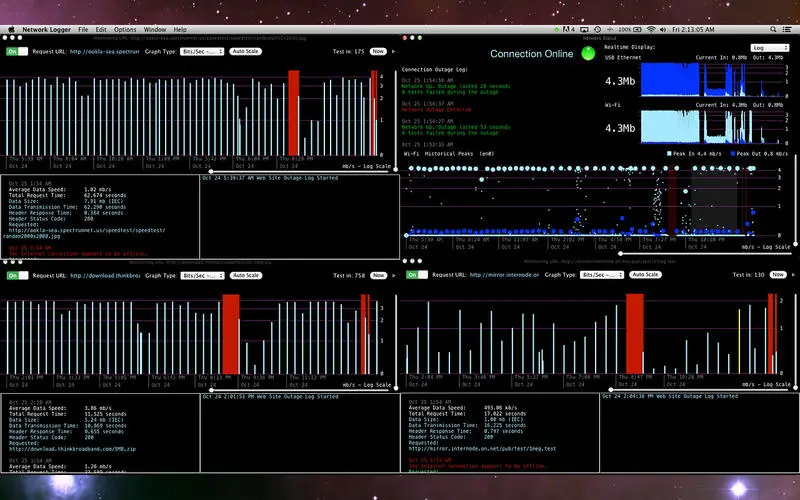Open Graph Type dropdown in ookla-sea window

pos(202,52)
